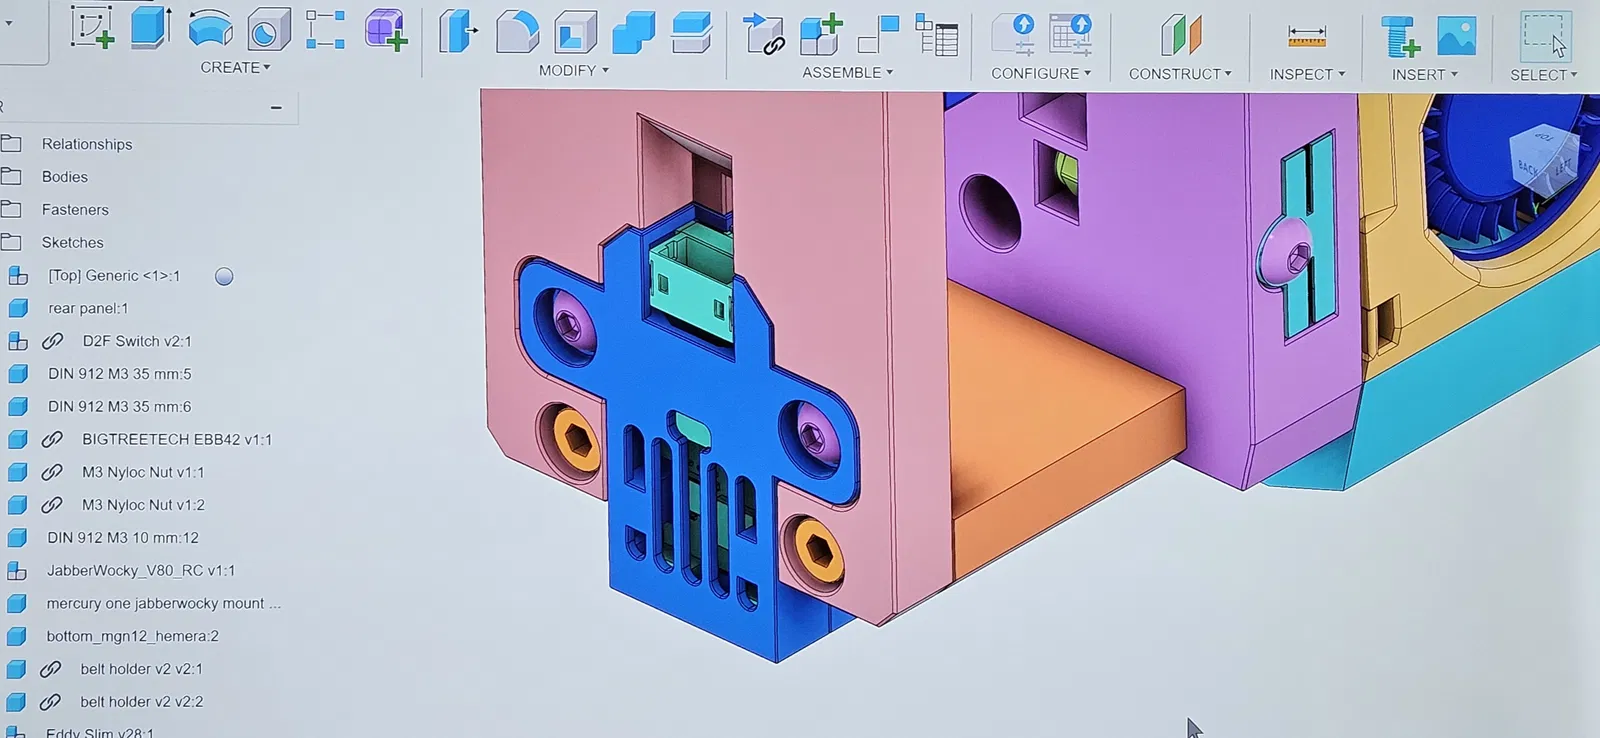
Task: Select M3 Nyloc Nut v1:2
Action: coord(143,505)
